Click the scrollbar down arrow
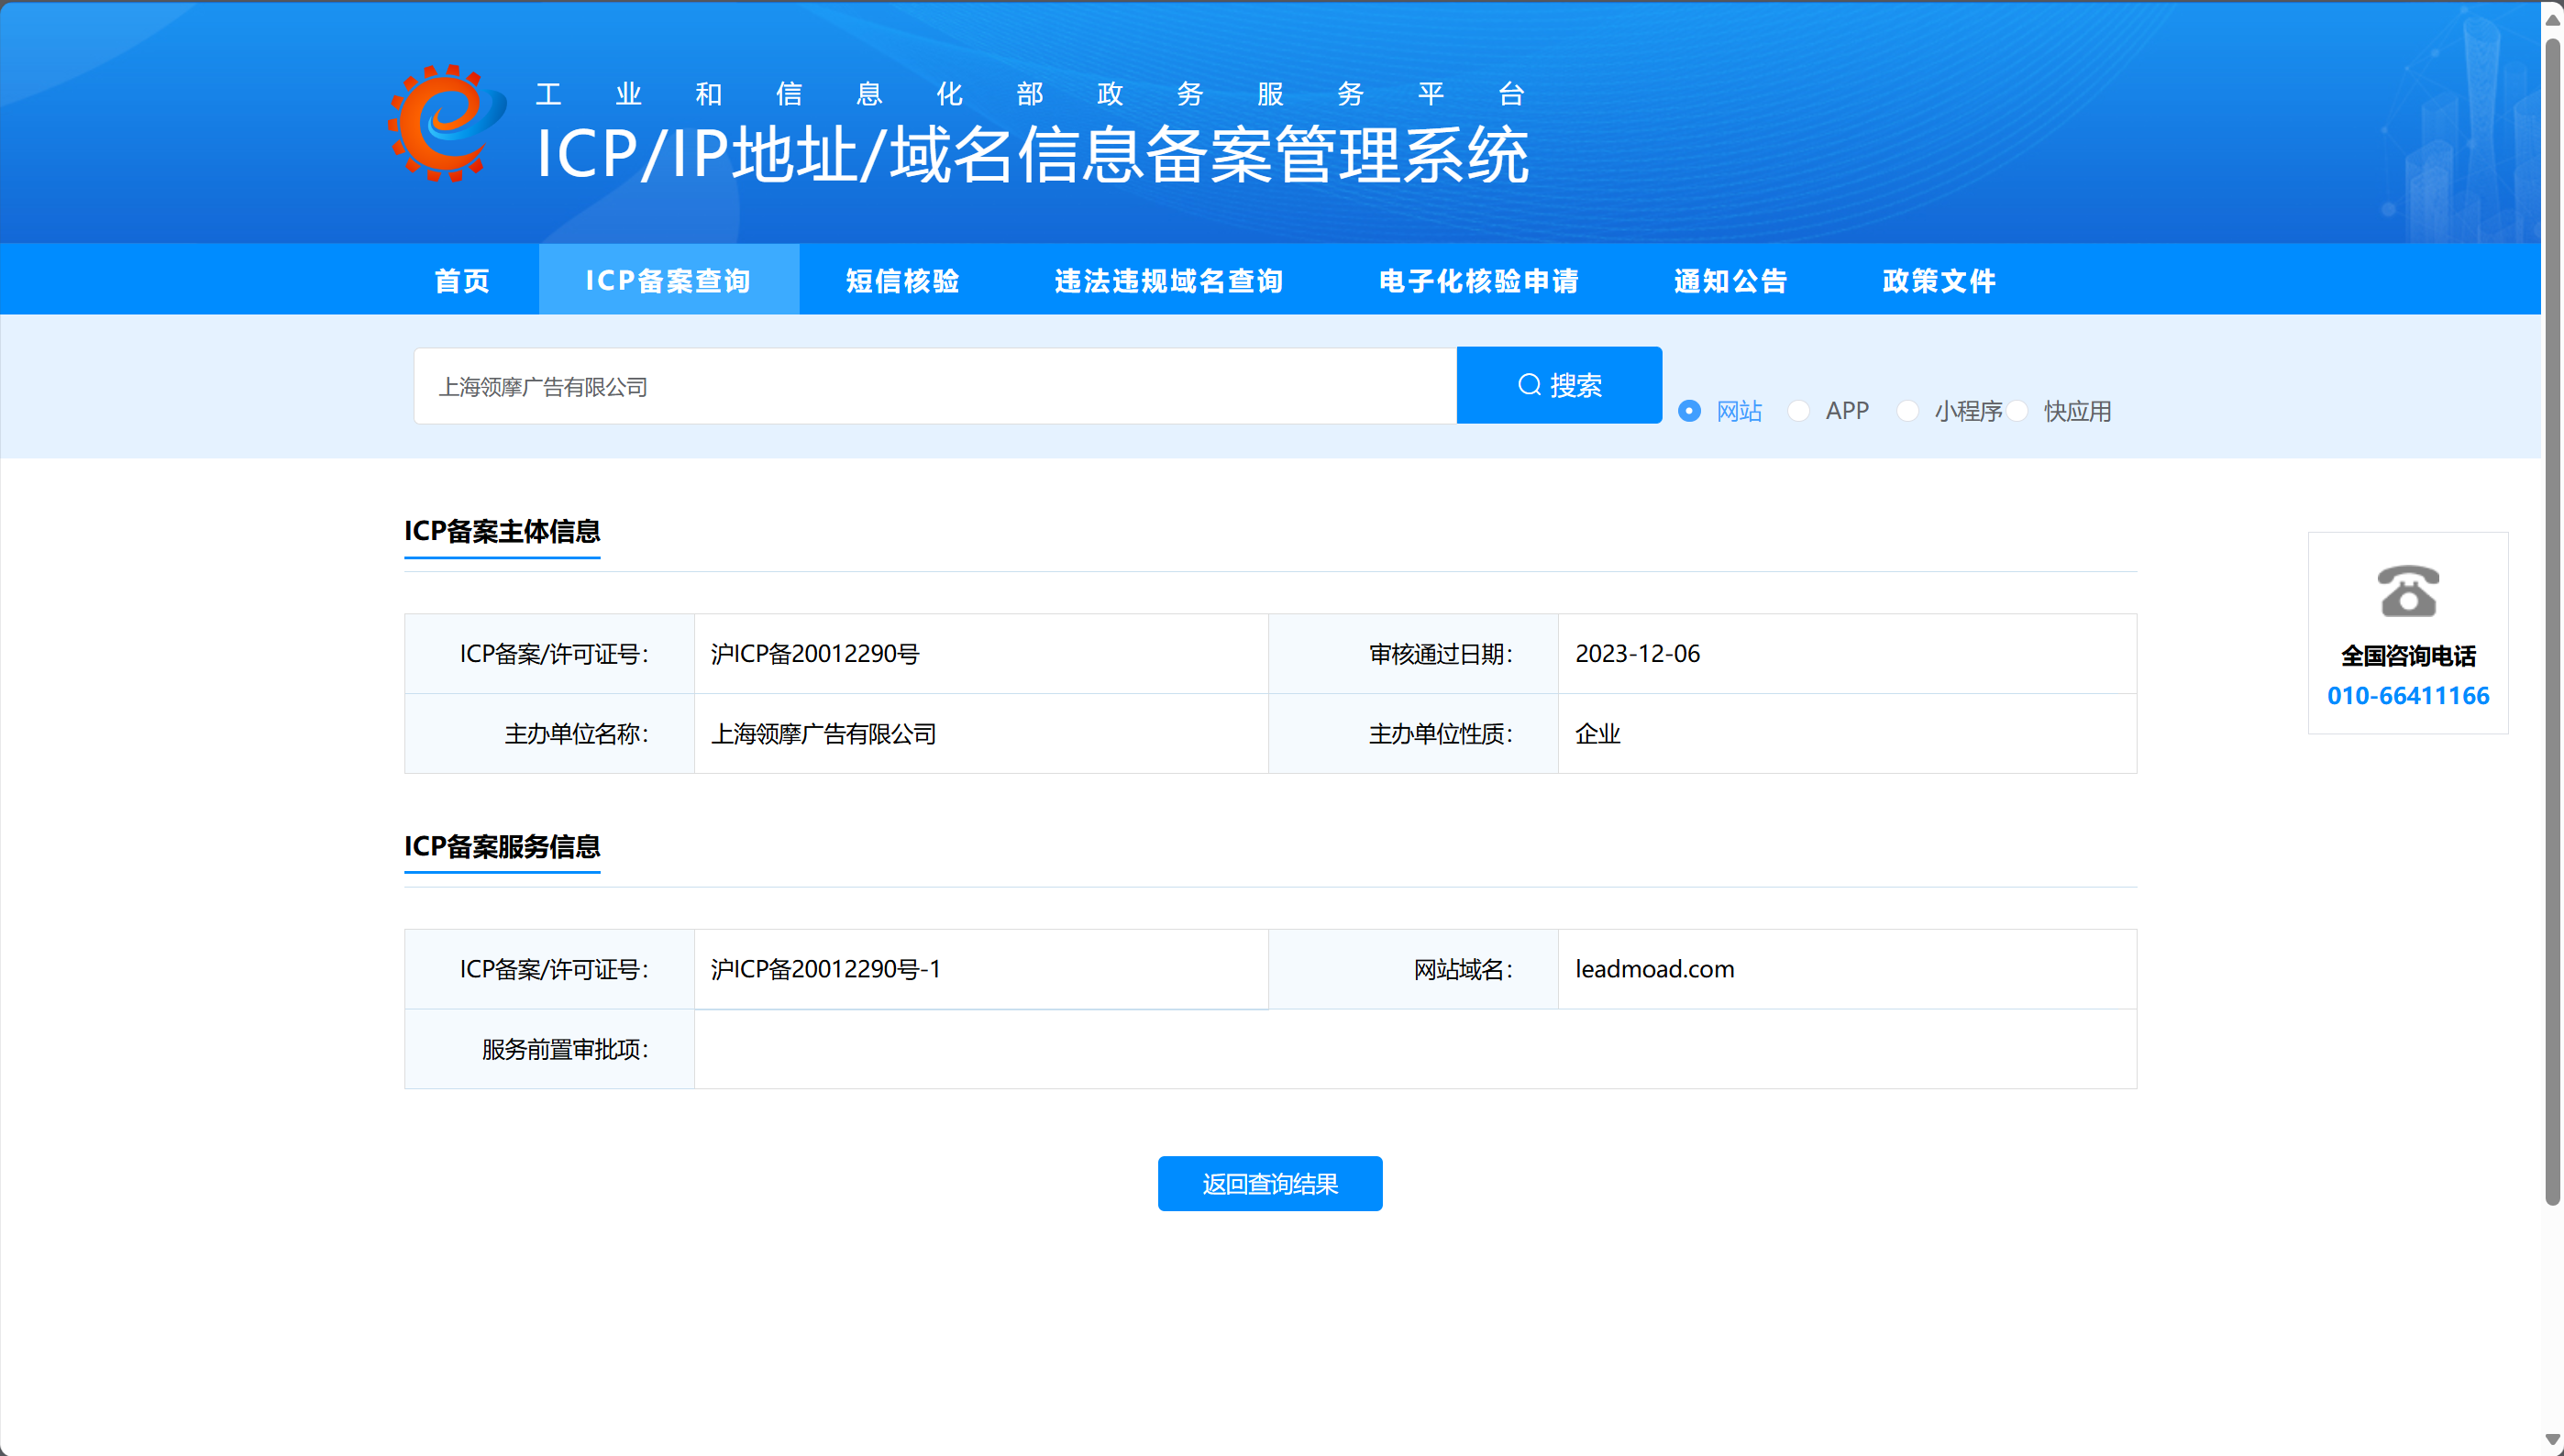The image size is (2564, 1456). [2553, 1439]
